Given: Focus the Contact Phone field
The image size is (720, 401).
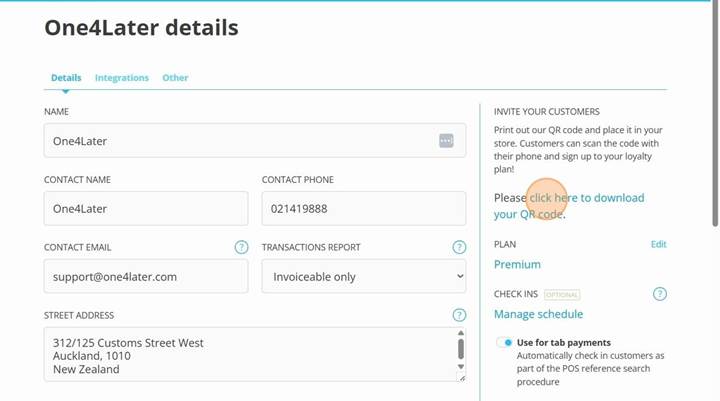Looking at the screenshot, I should [x=364, y=209].
